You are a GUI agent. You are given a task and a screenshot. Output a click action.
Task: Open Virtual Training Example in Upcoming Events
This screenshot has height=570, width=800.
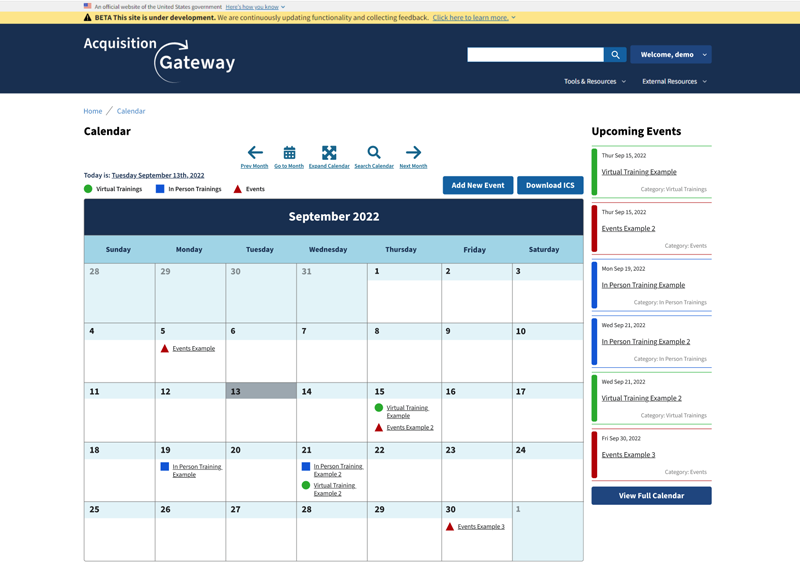pyautogui.click(x=639, y=172)
